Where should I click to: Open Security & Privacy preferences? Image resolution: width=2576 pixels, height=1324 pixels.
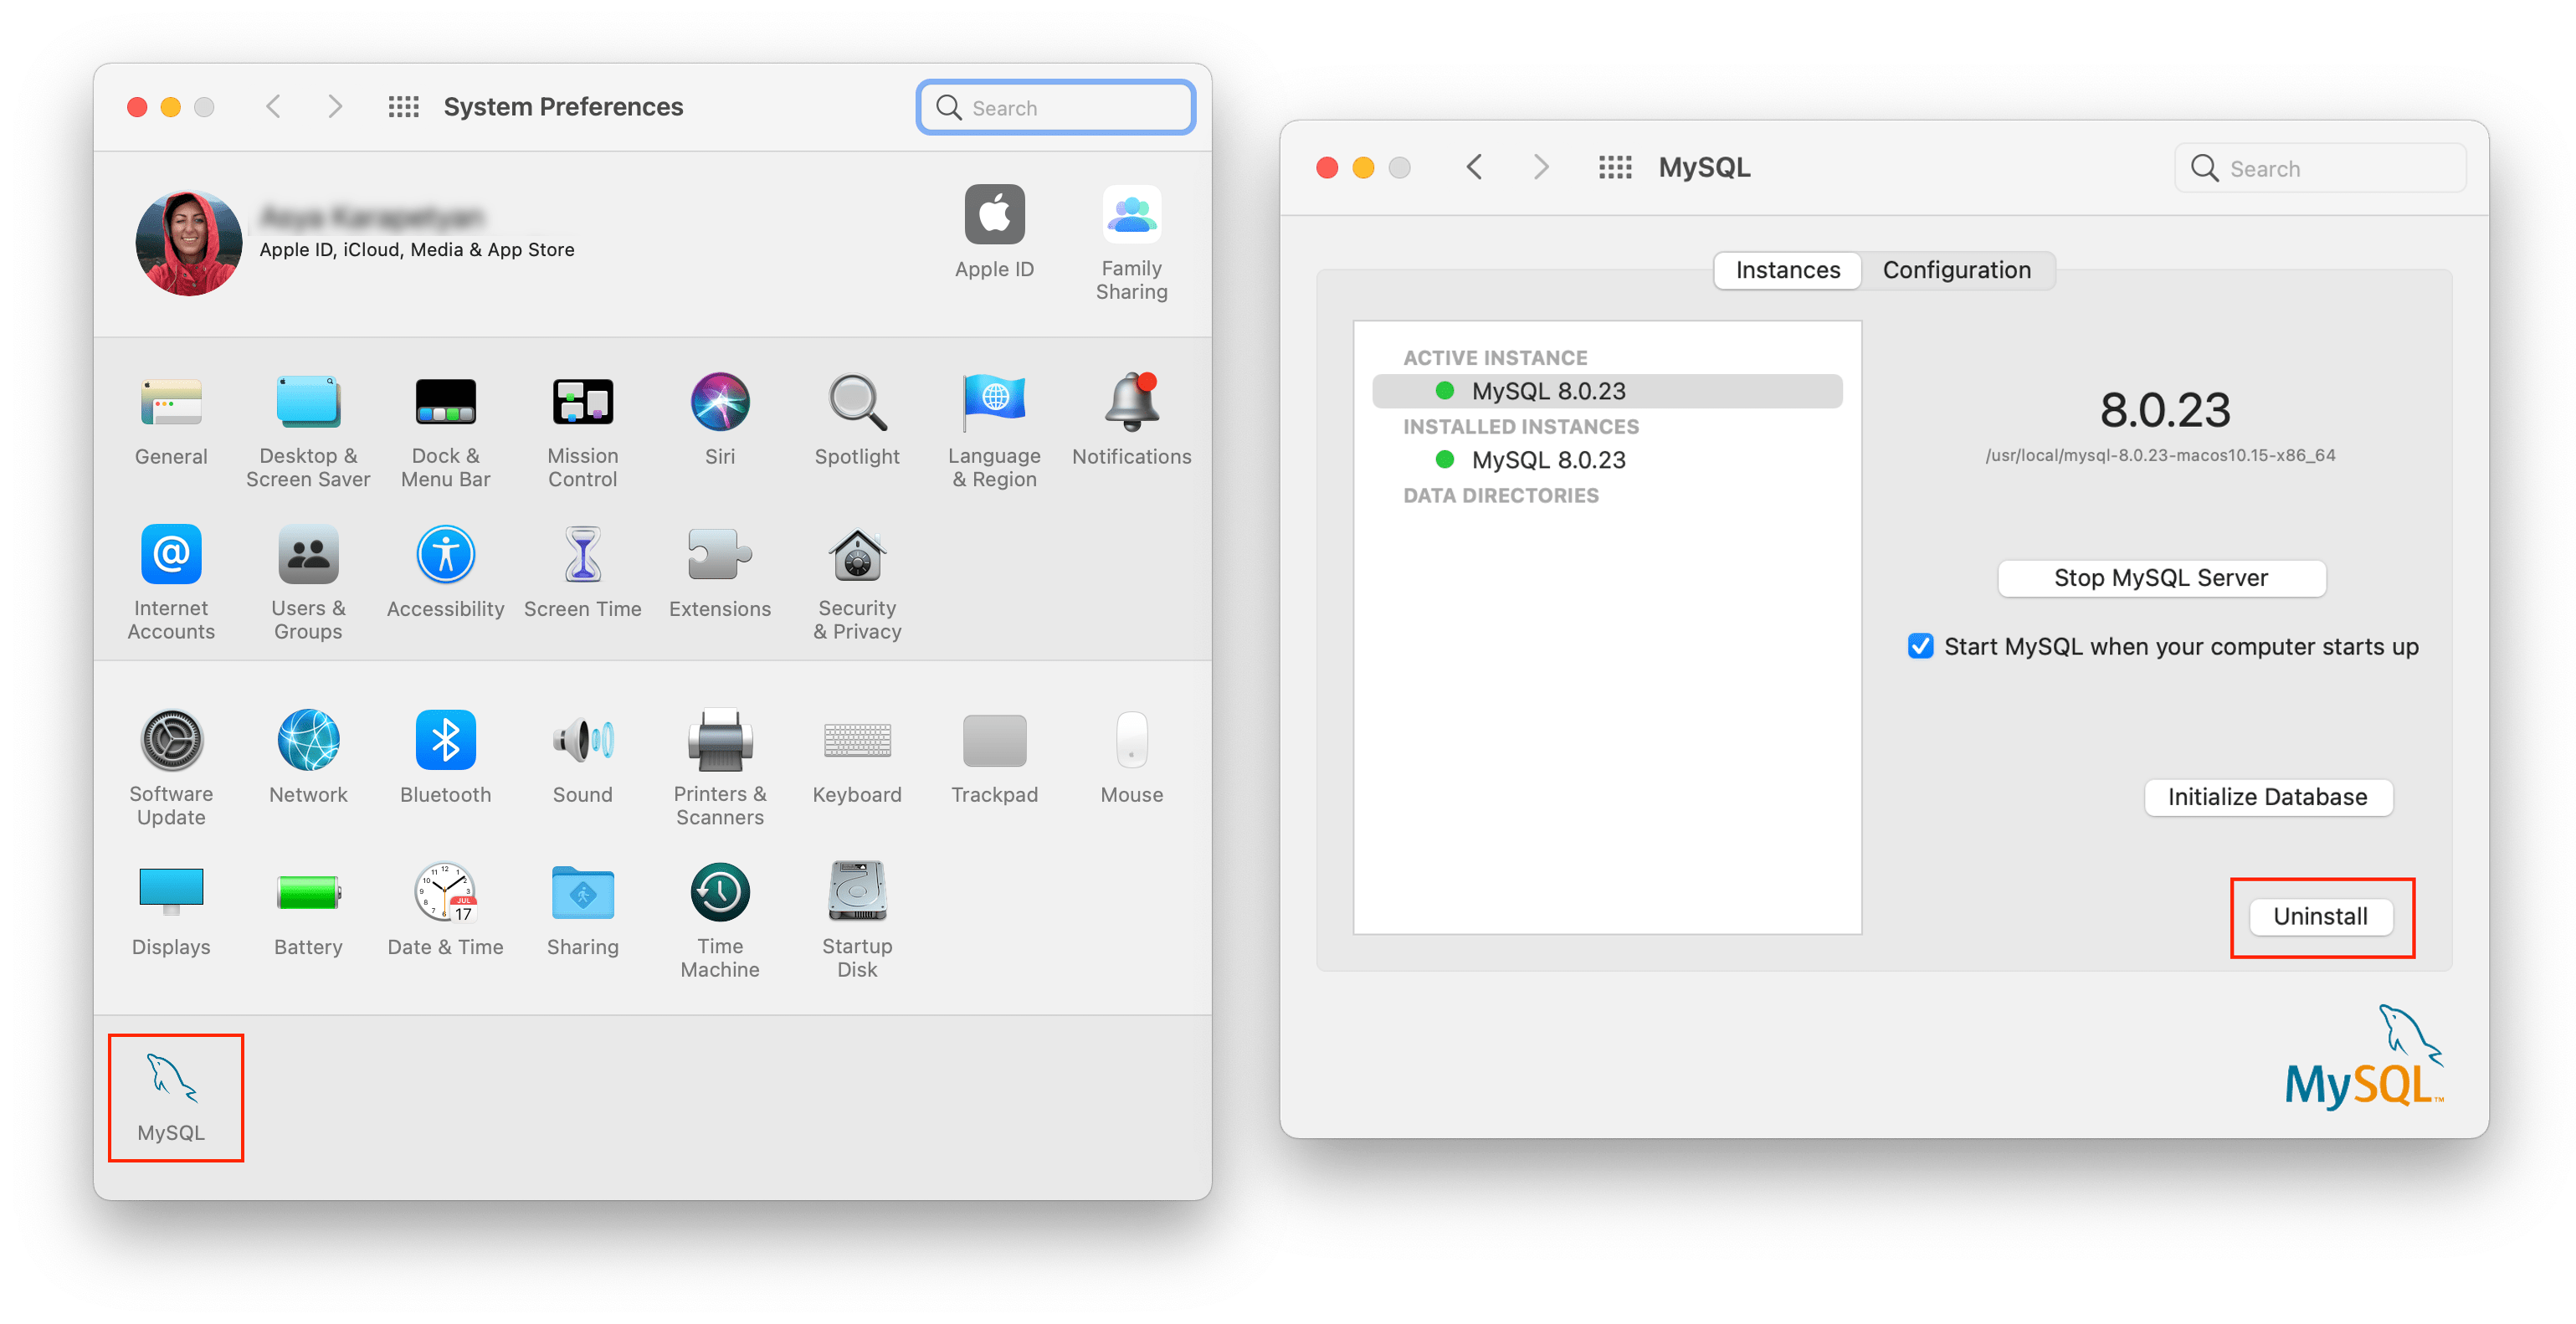857,583
